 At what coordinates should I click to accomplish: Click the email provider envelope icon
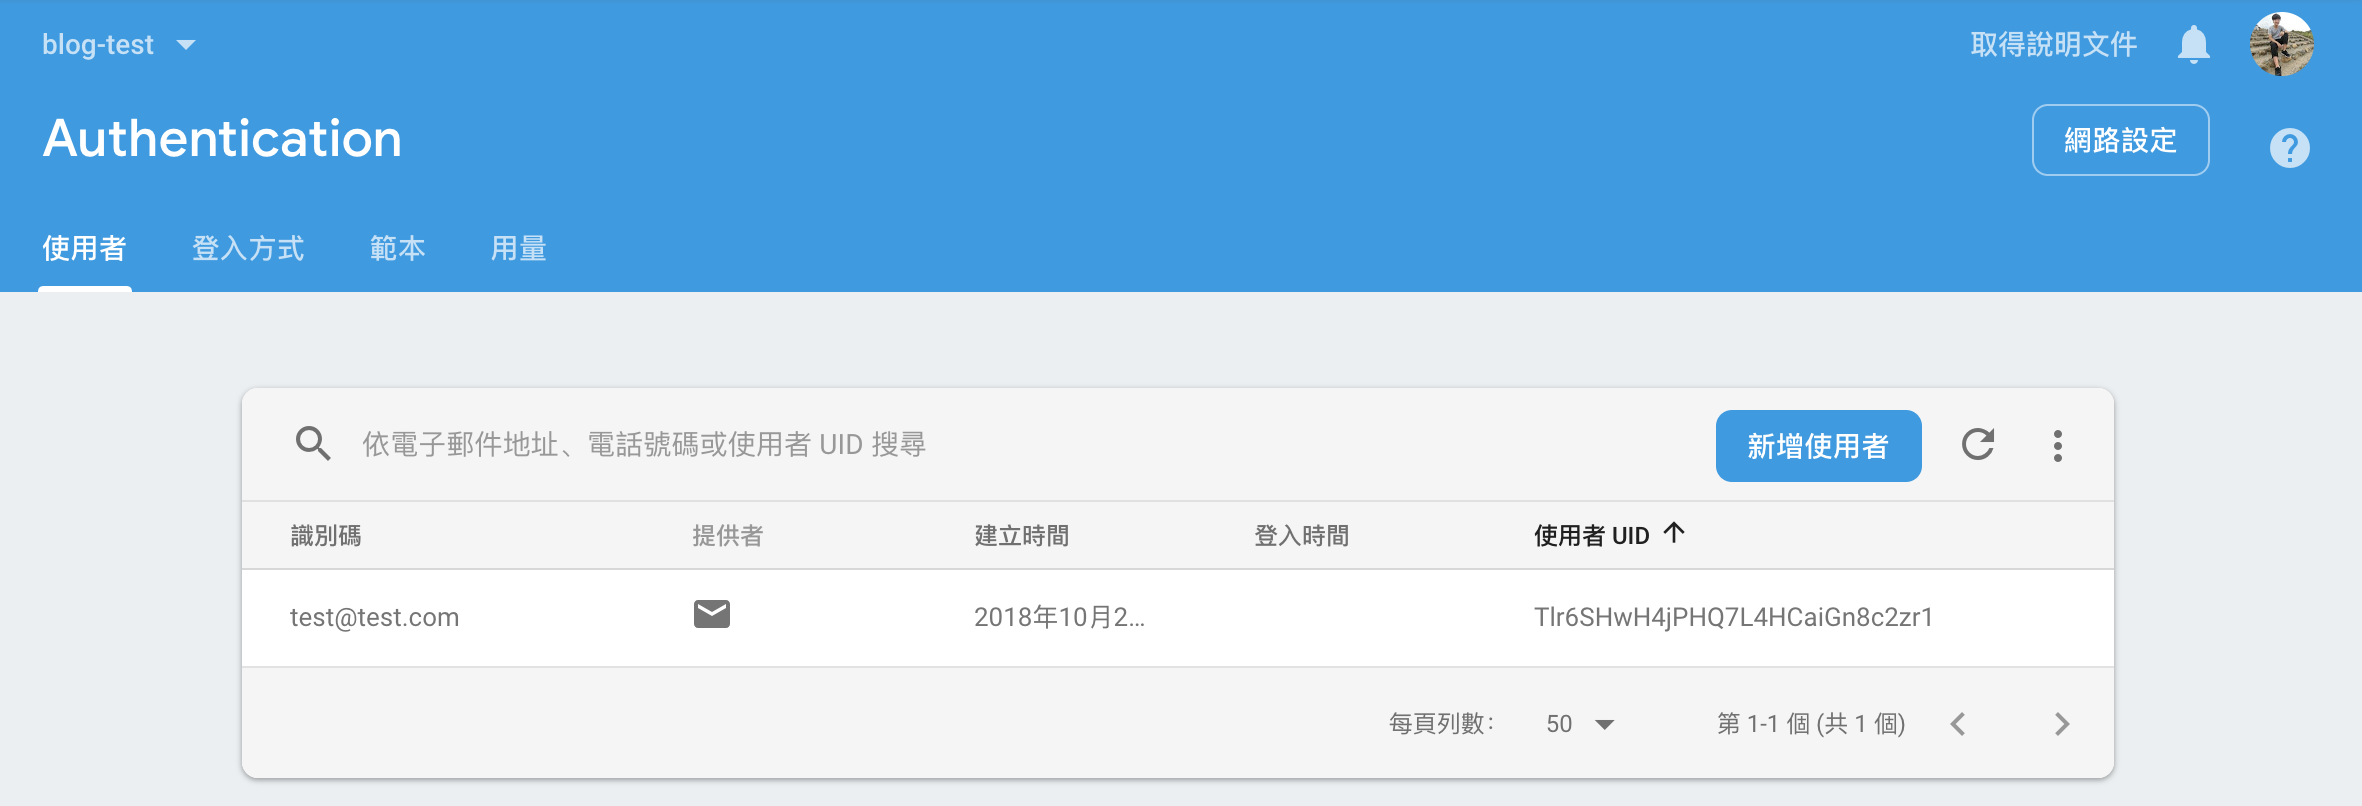711,614
